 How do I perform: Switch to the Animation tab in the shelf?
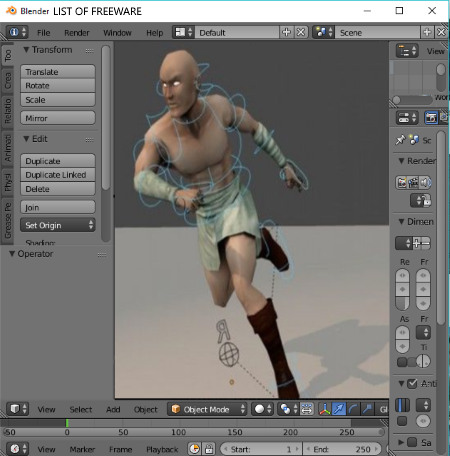click(x=8, y=148)
